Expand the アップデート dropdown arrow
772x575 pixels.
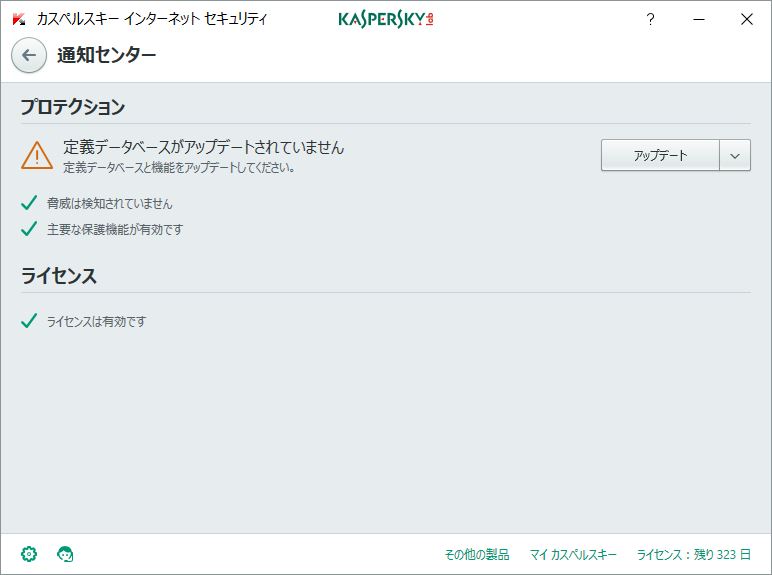[735, 155]
